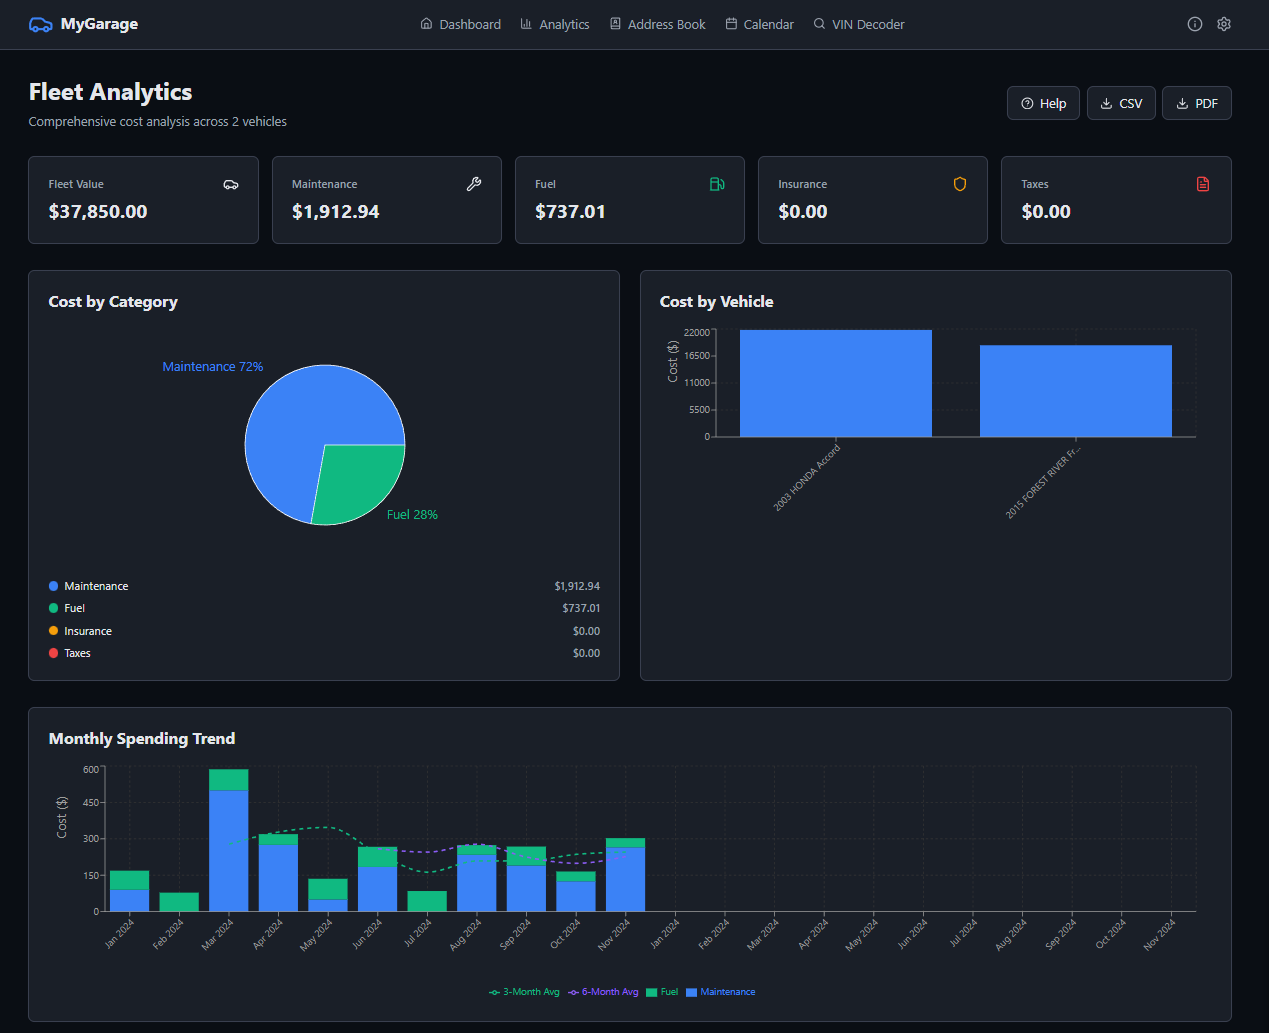Screen dimensions: 1269x1033
Task: Click the Fleet Value car icon
Action: coord(231,184)
